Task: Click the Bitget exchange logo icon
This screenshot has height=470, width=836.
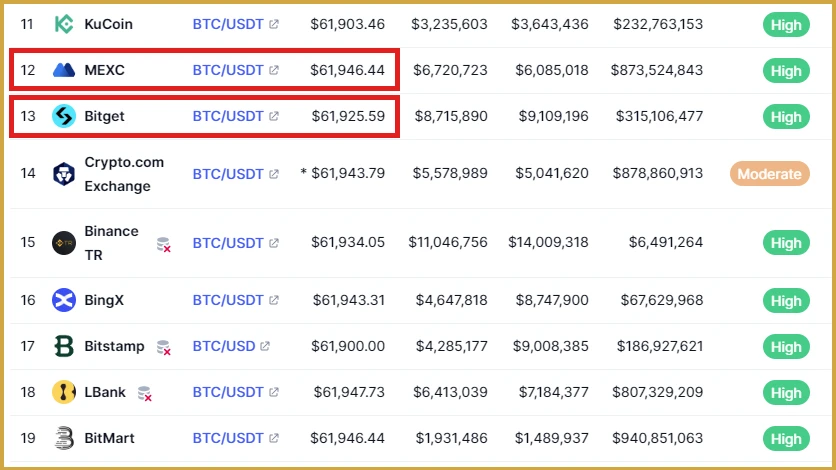Action: coord(64,116)
